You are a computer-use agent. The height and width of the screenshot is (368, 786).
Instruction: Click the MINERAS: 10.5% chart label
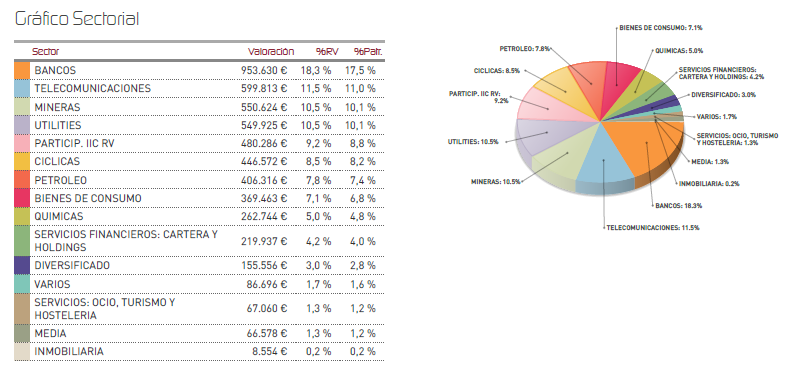click(495, 182)
